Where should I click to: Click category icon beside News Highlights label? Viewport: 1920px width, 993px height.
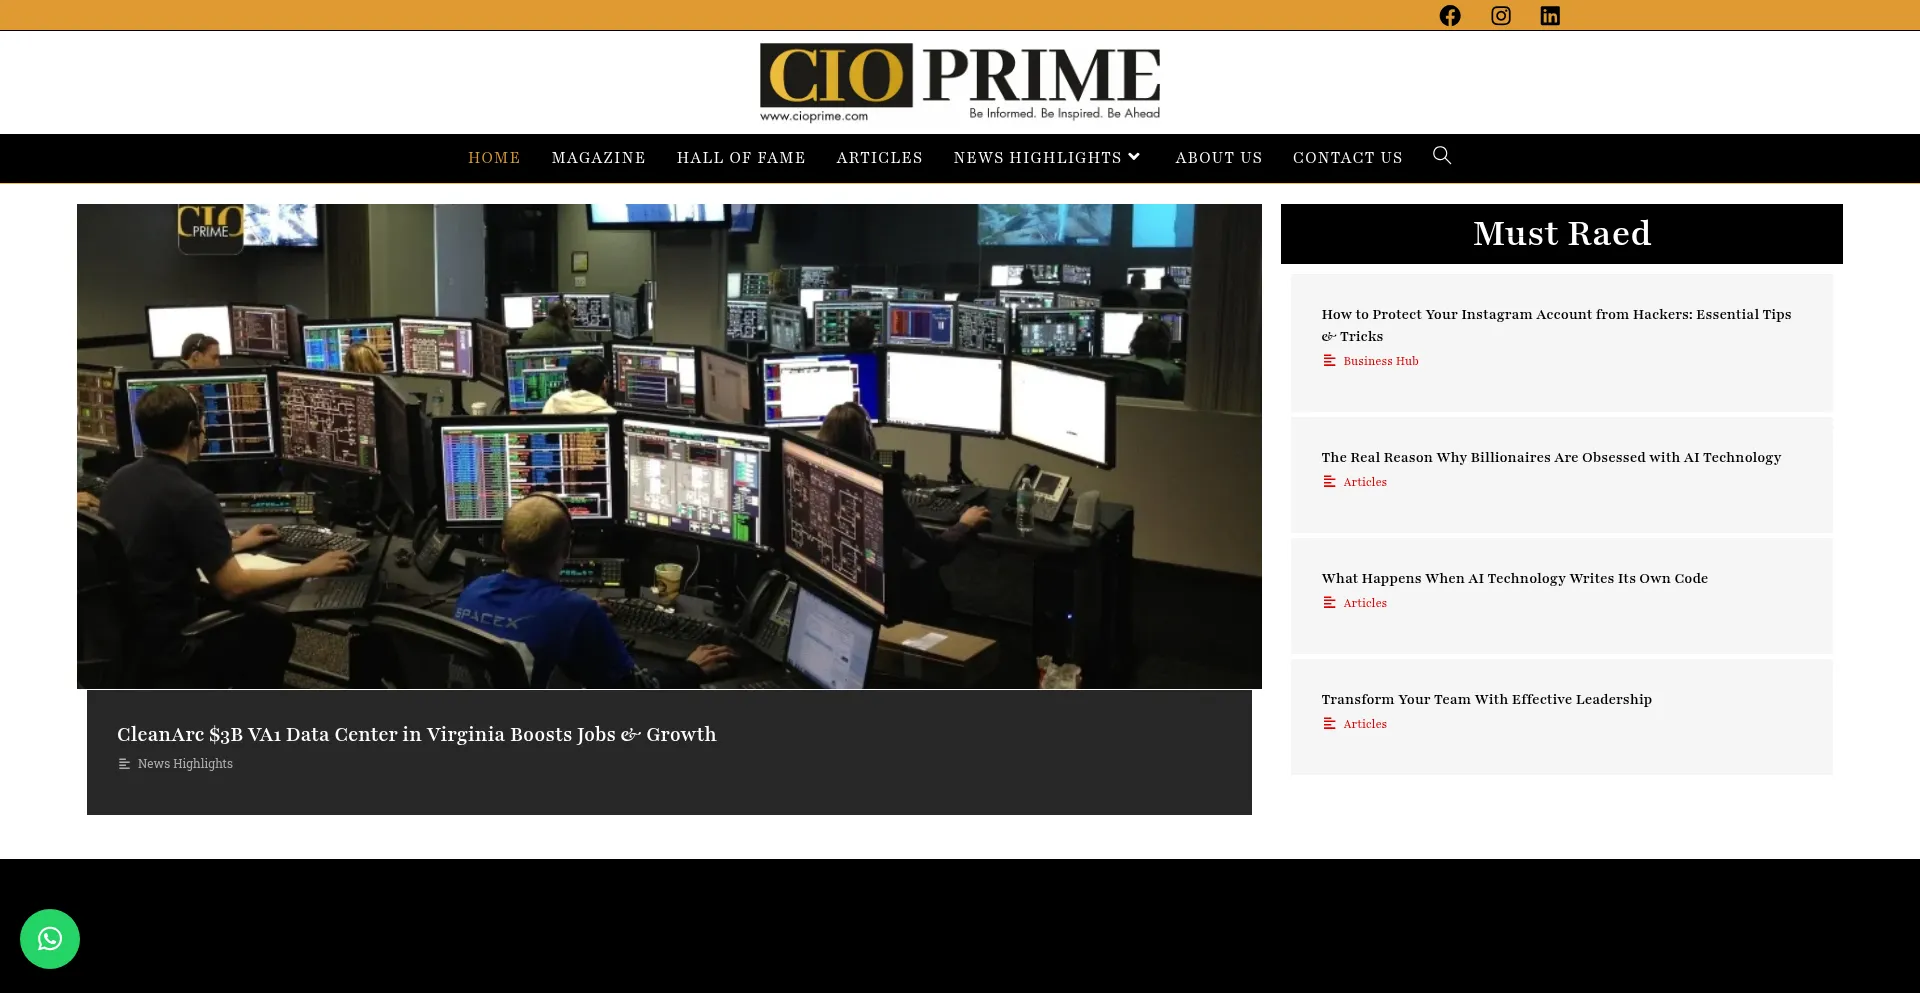click(x=124, y=764)
